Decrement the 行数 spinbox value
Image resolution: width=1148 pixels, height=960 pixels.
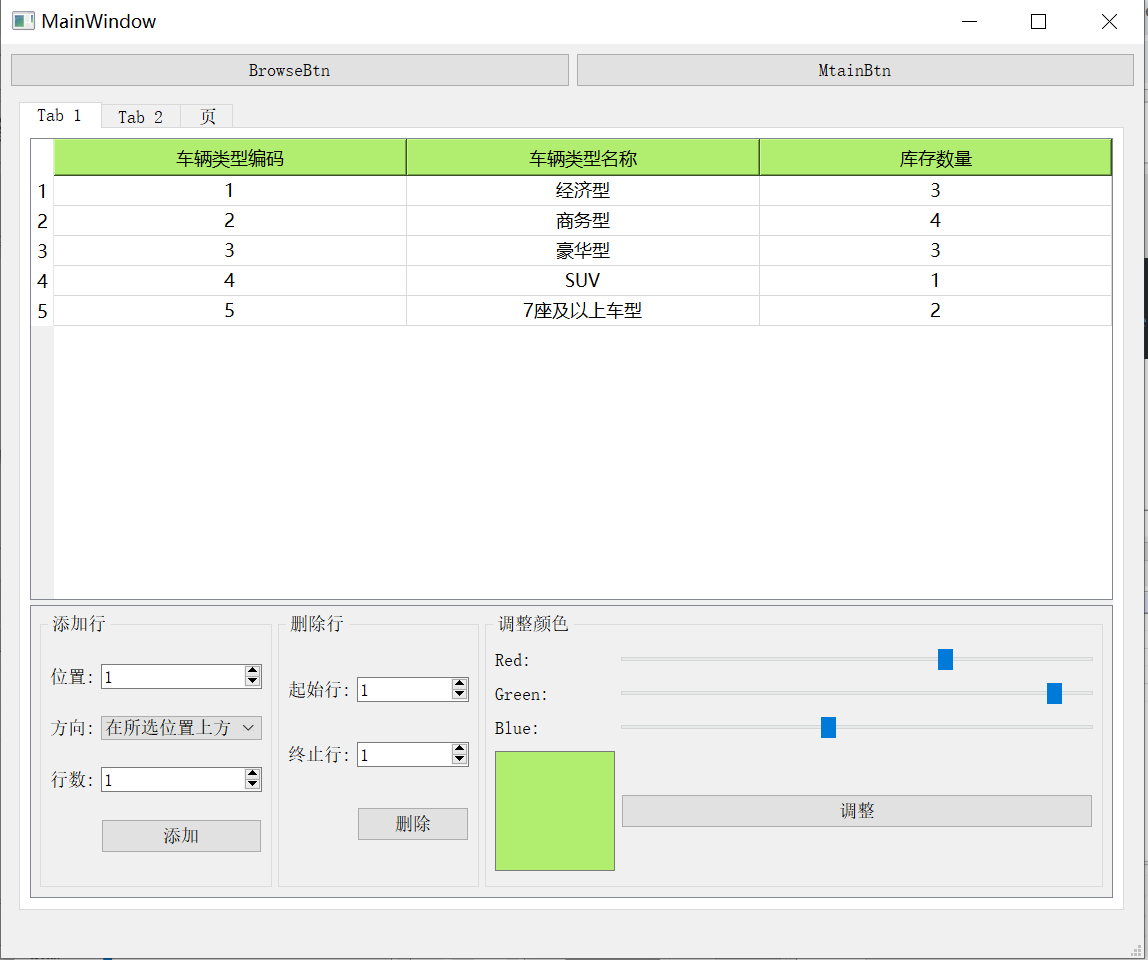[x=255, y=785]
